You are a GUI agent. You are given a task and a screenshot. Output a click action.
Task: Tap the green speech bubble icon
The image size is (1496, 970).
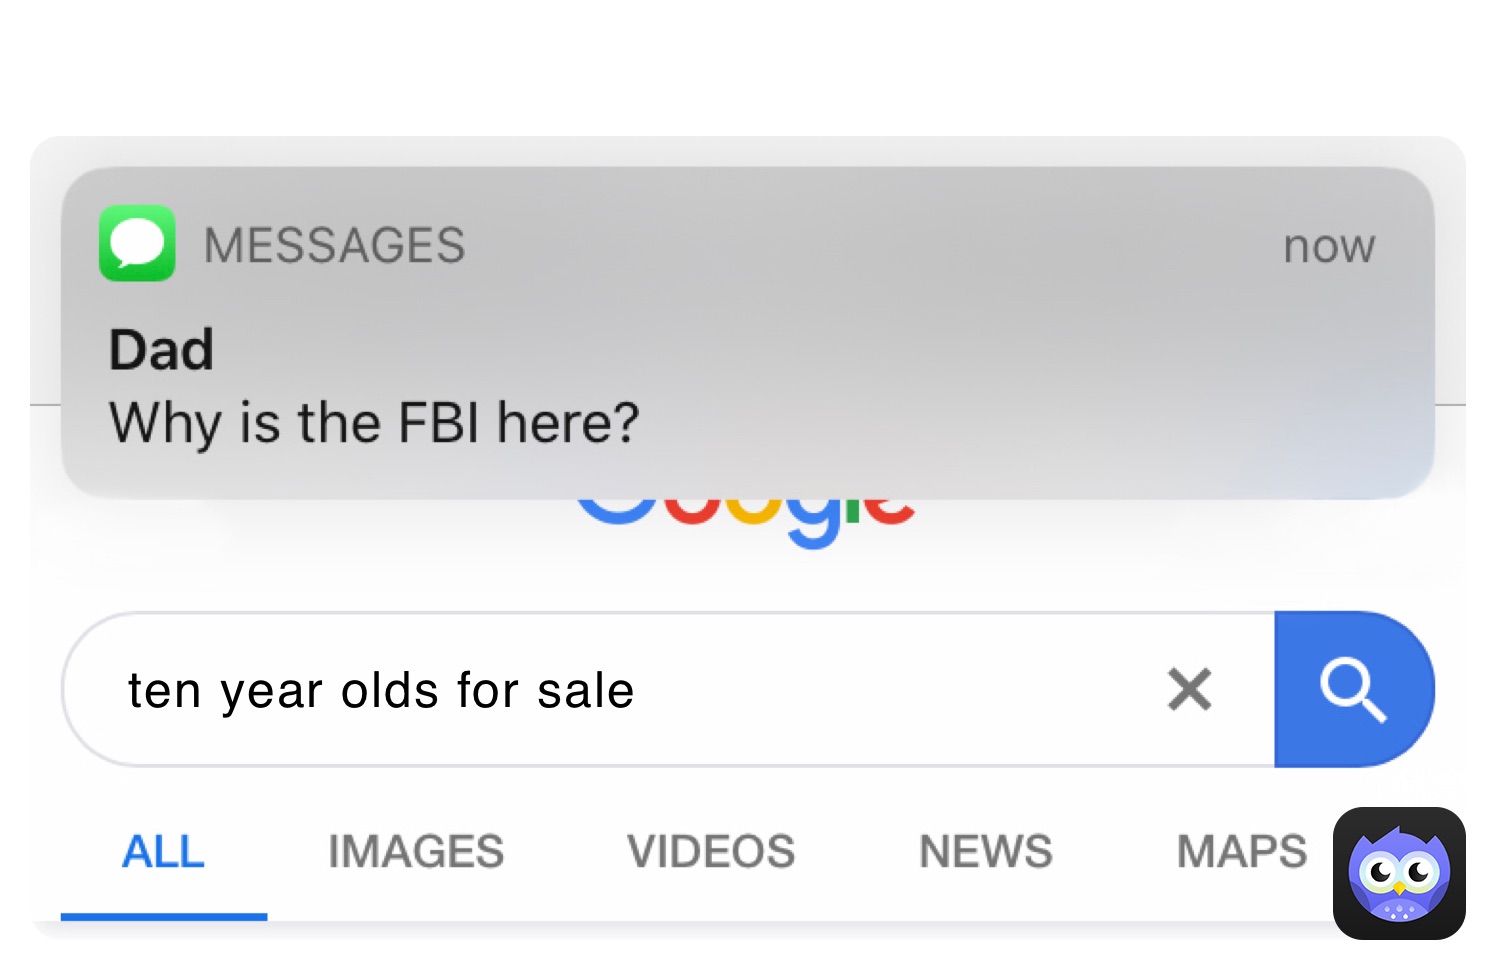137,243
